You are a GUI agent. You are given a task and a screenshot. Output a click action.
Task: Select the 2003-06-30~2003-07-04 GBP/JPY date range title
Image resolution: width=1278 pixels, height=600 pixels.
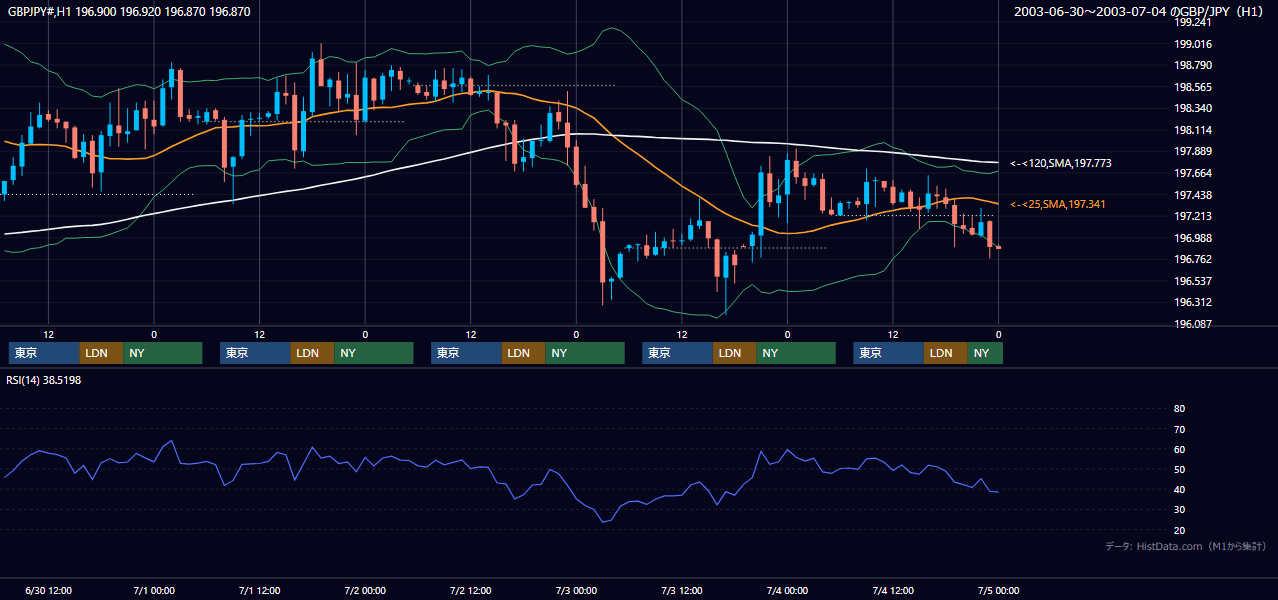1141,12
